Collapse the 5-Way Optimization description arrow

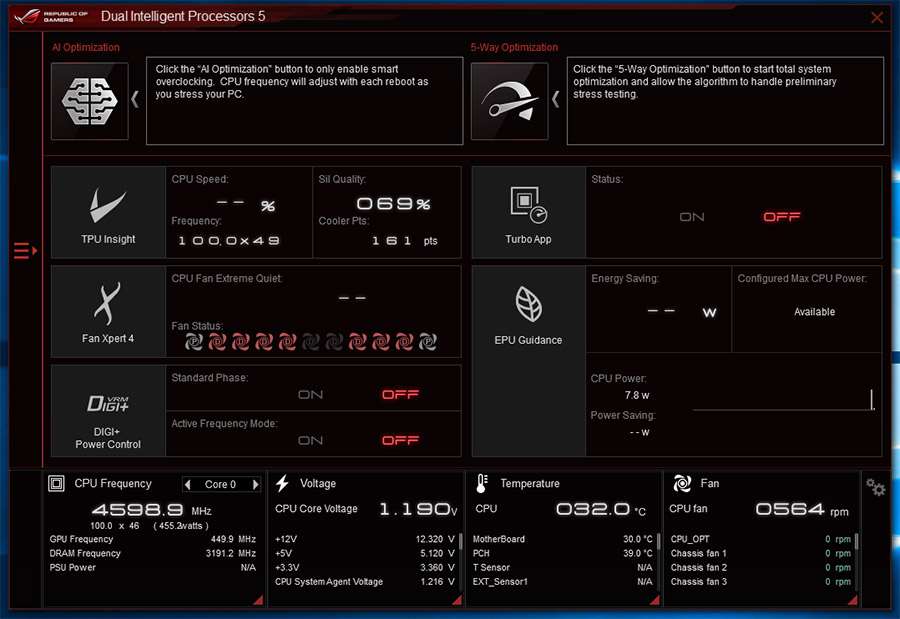point(555,99)
